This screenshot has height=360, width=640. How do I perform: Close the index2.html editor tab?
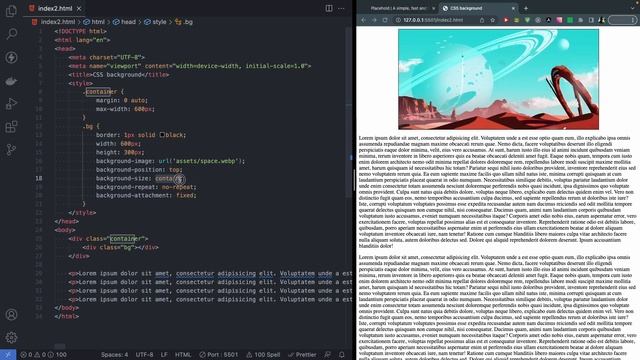(79, 9)
